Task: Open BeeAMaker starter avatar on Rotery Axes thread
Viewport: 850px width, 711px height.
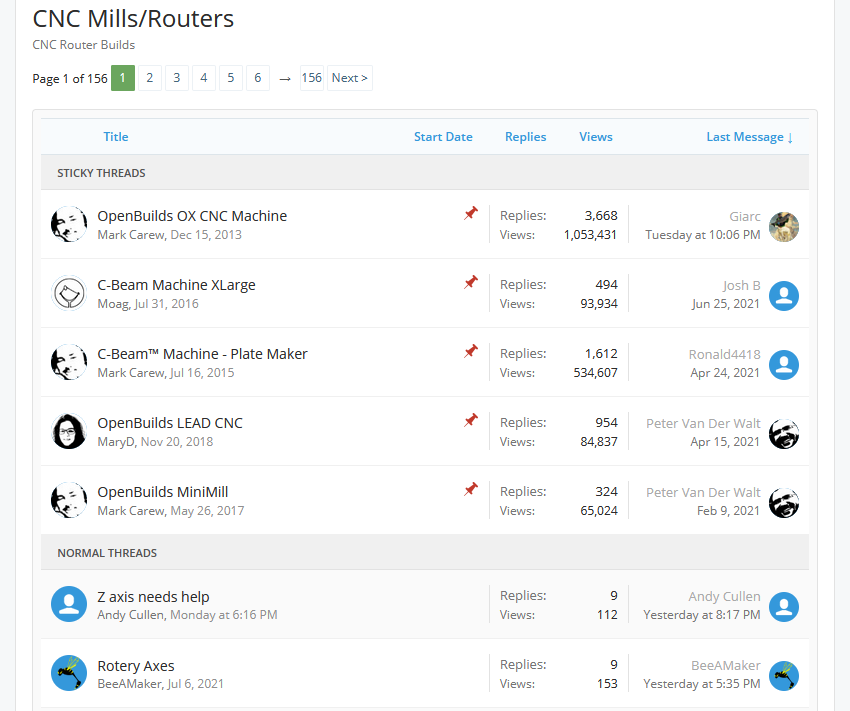Action: click(69, 673)
